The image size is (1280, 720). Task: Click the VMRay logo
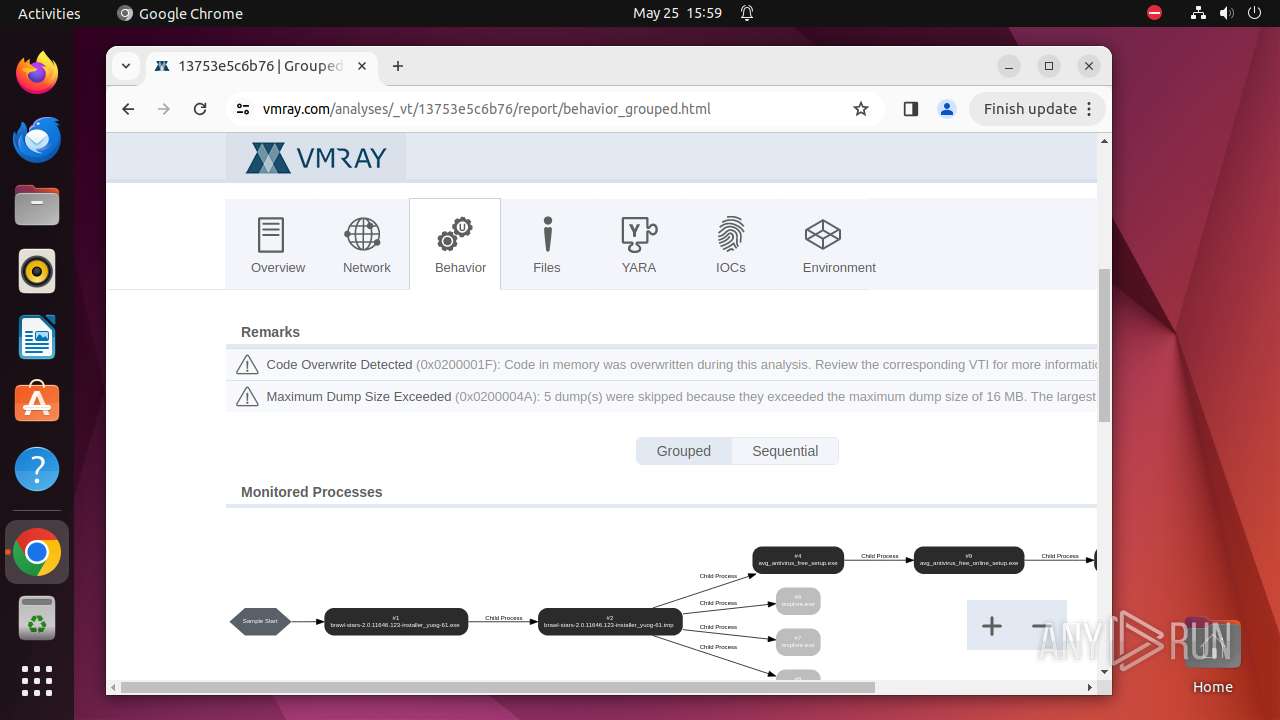point(316,158)
